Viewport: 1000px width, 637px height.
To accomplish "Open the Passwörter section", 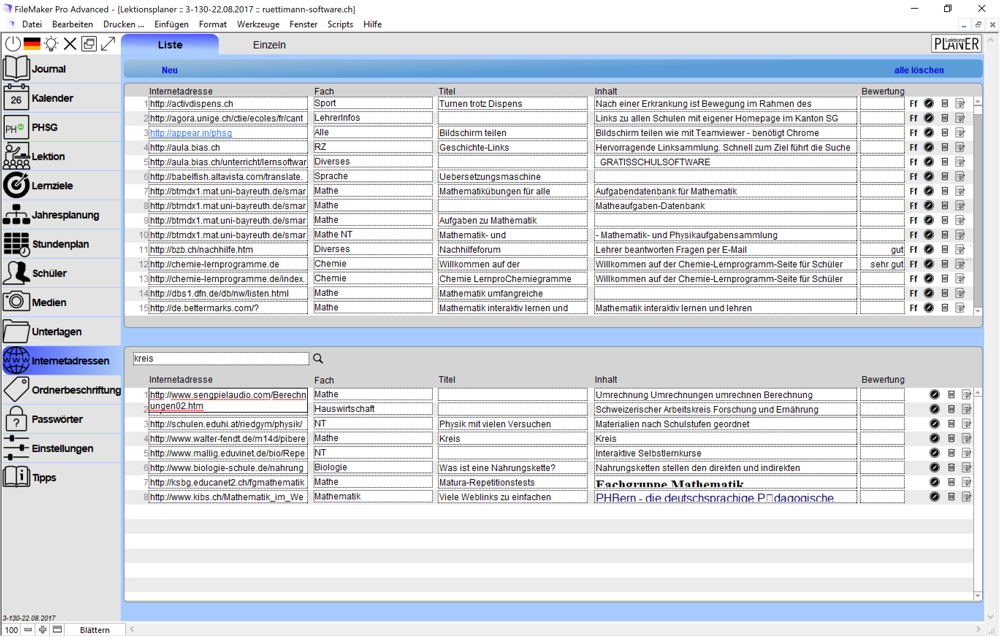I will click(61, 419).
